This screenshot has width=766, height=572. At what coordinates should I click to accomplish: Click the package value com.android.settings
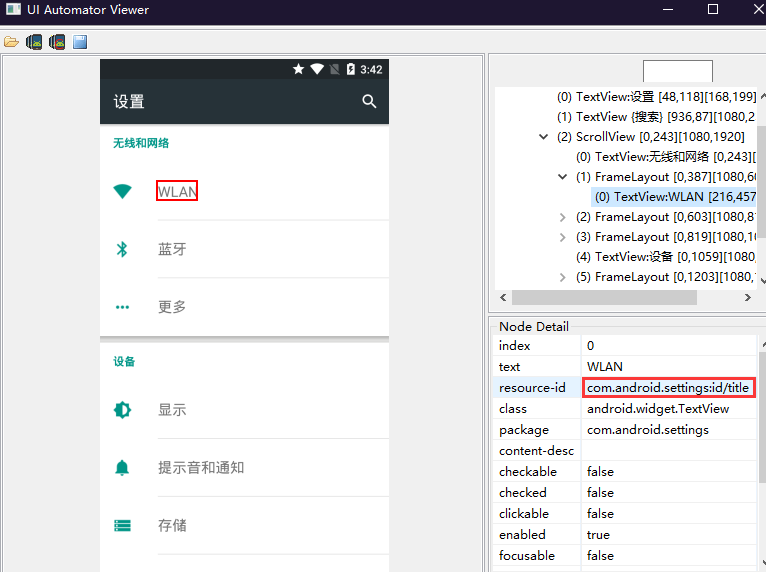648,430
